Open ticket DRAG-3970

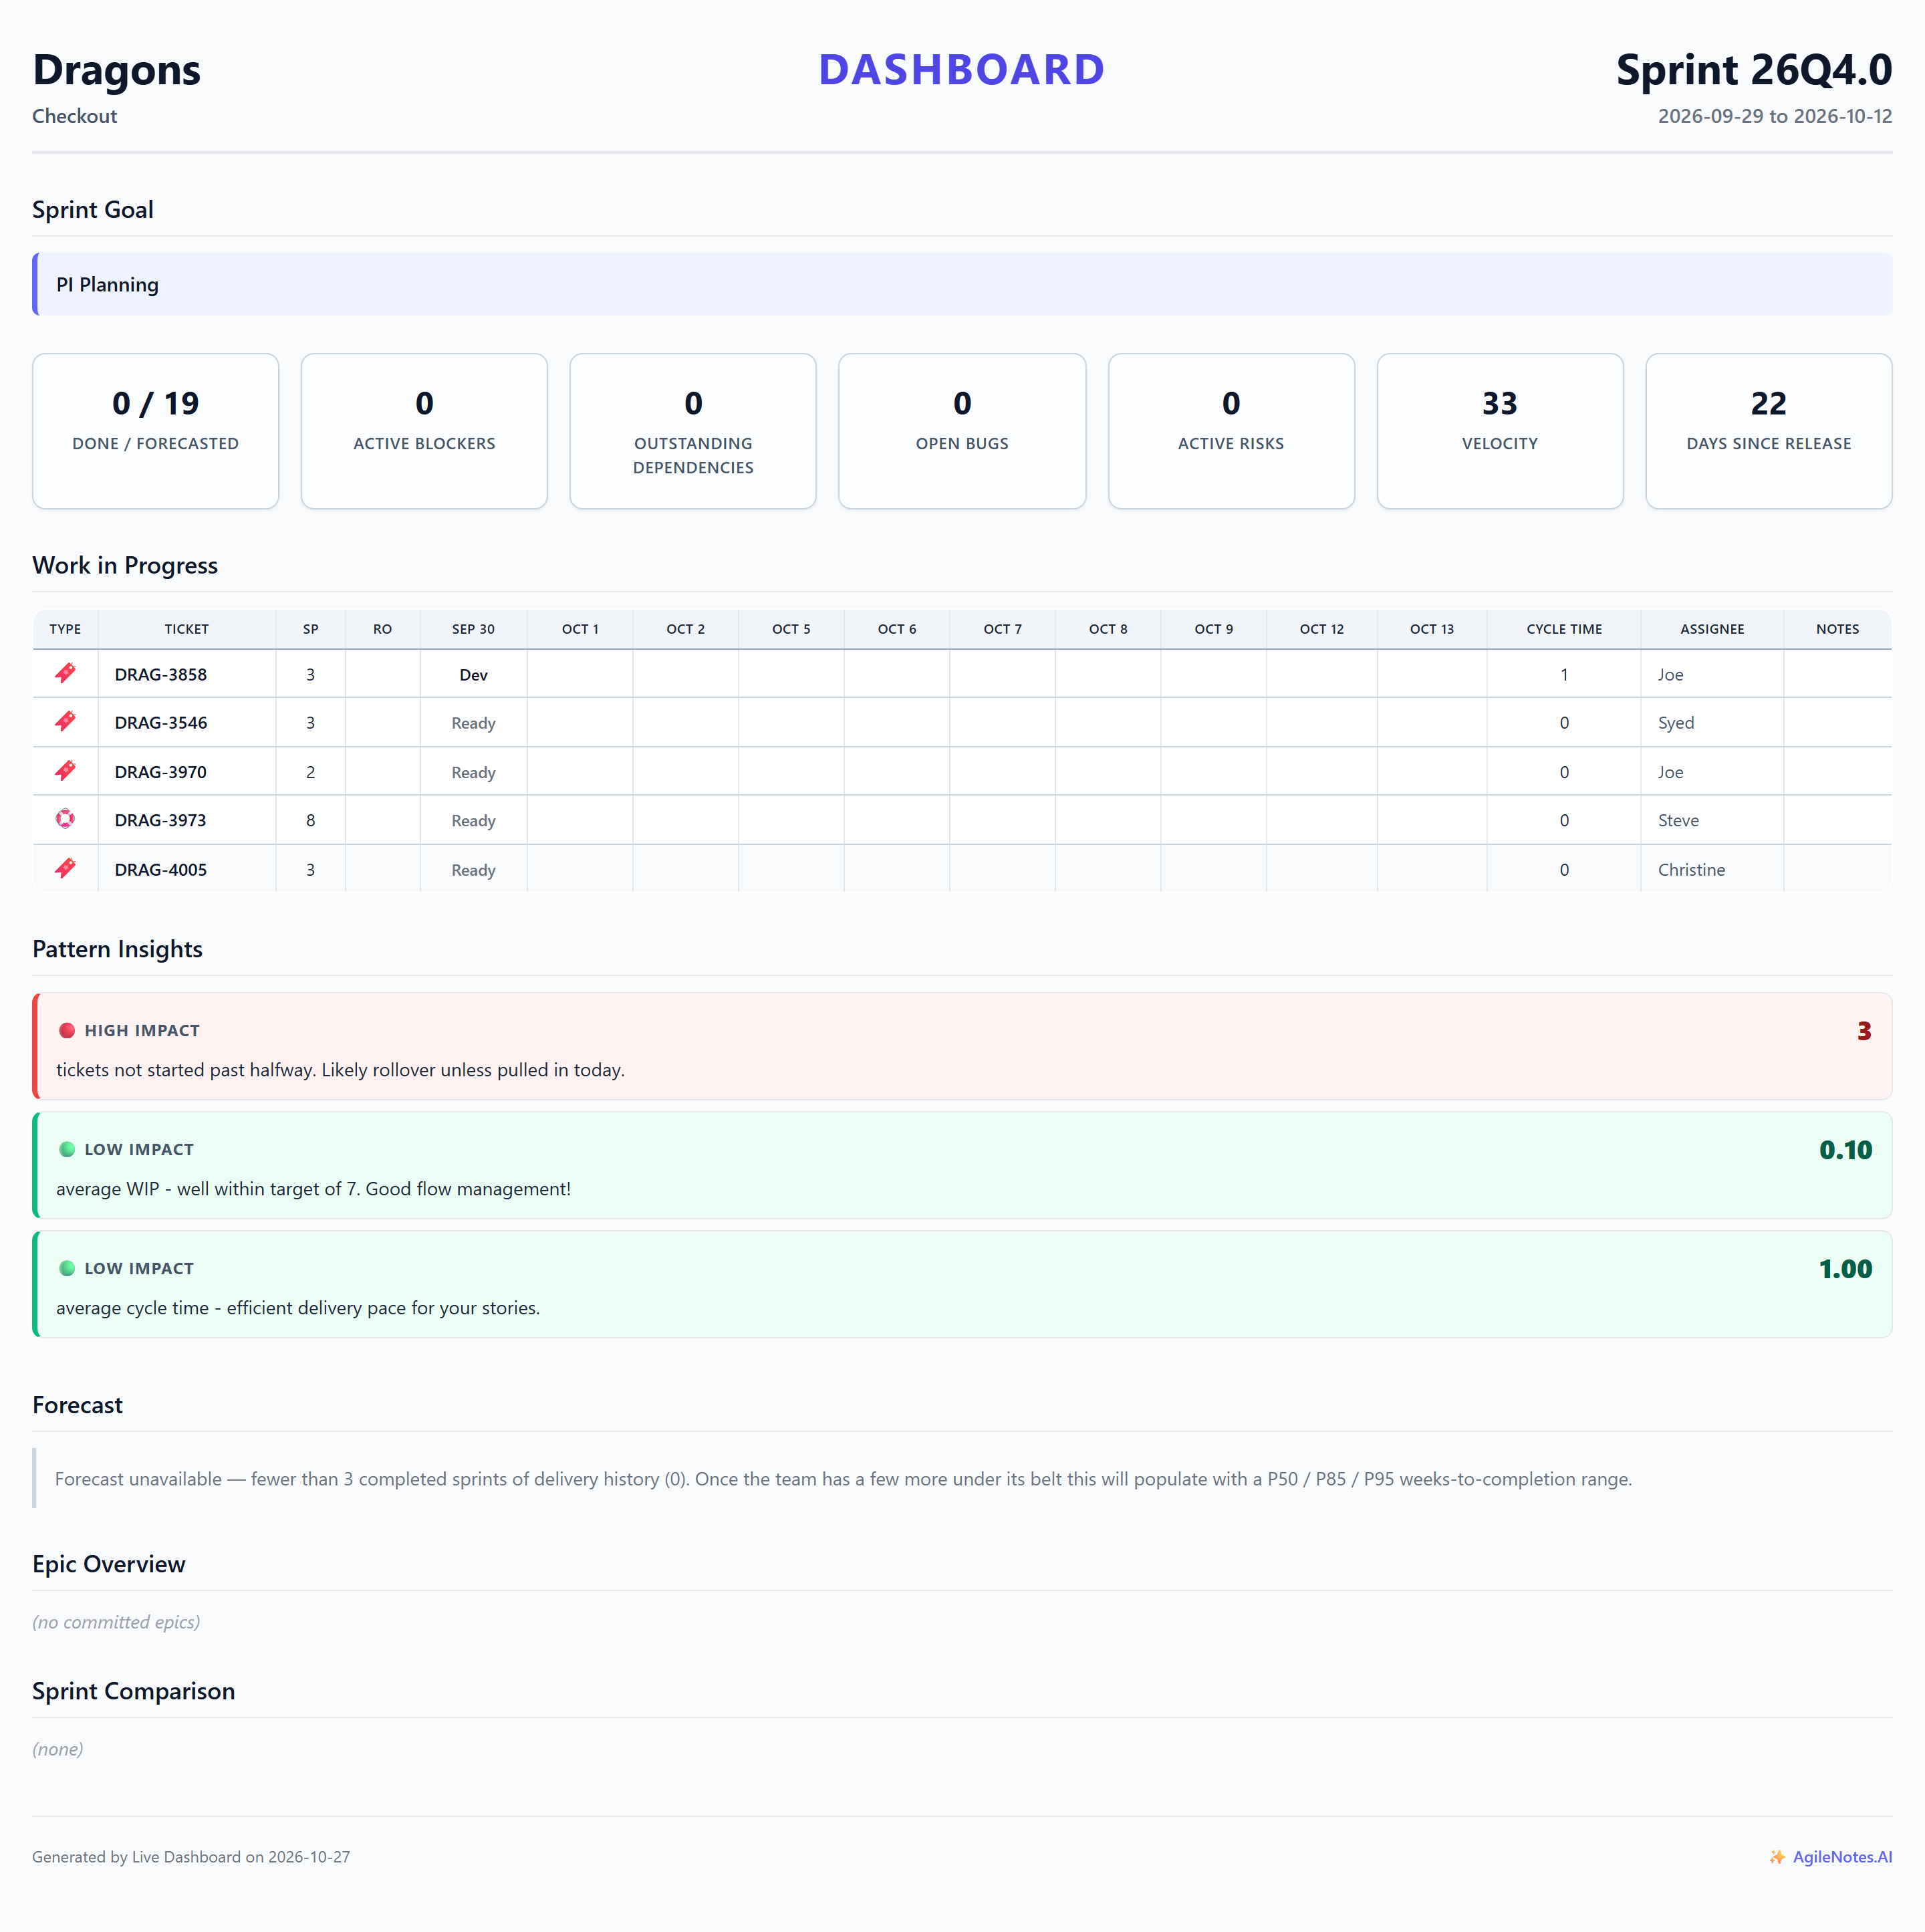click(161, 772)
